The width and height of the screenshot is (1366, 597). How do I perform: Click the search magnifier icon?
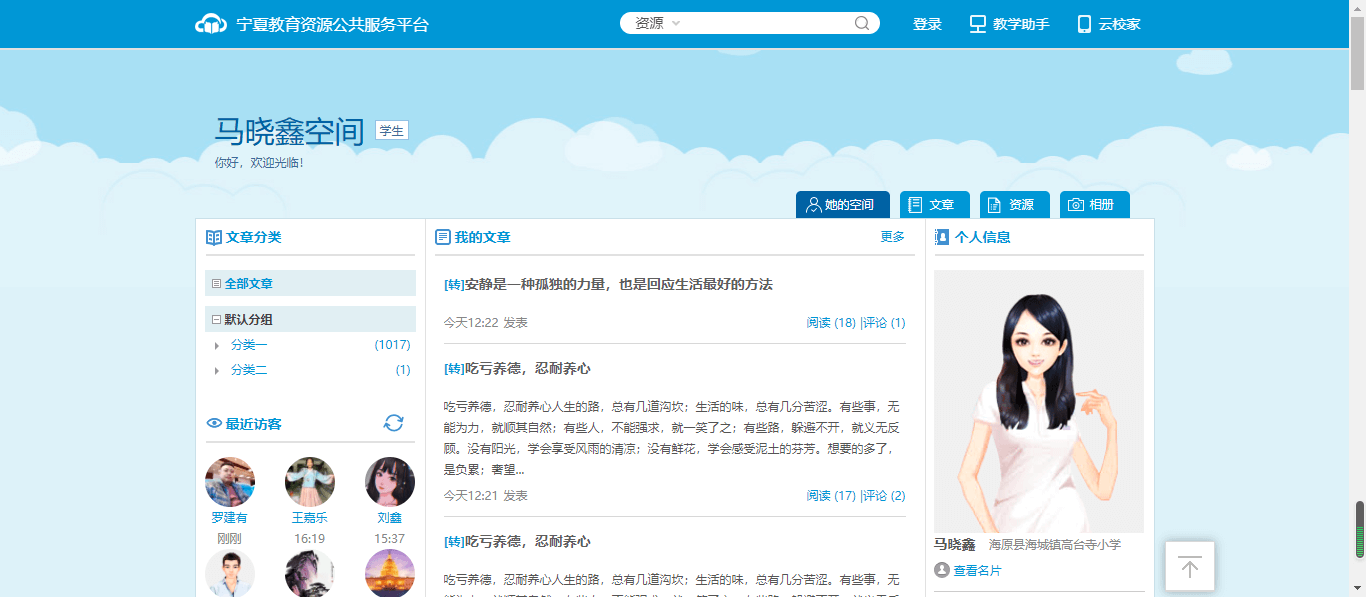861,24
